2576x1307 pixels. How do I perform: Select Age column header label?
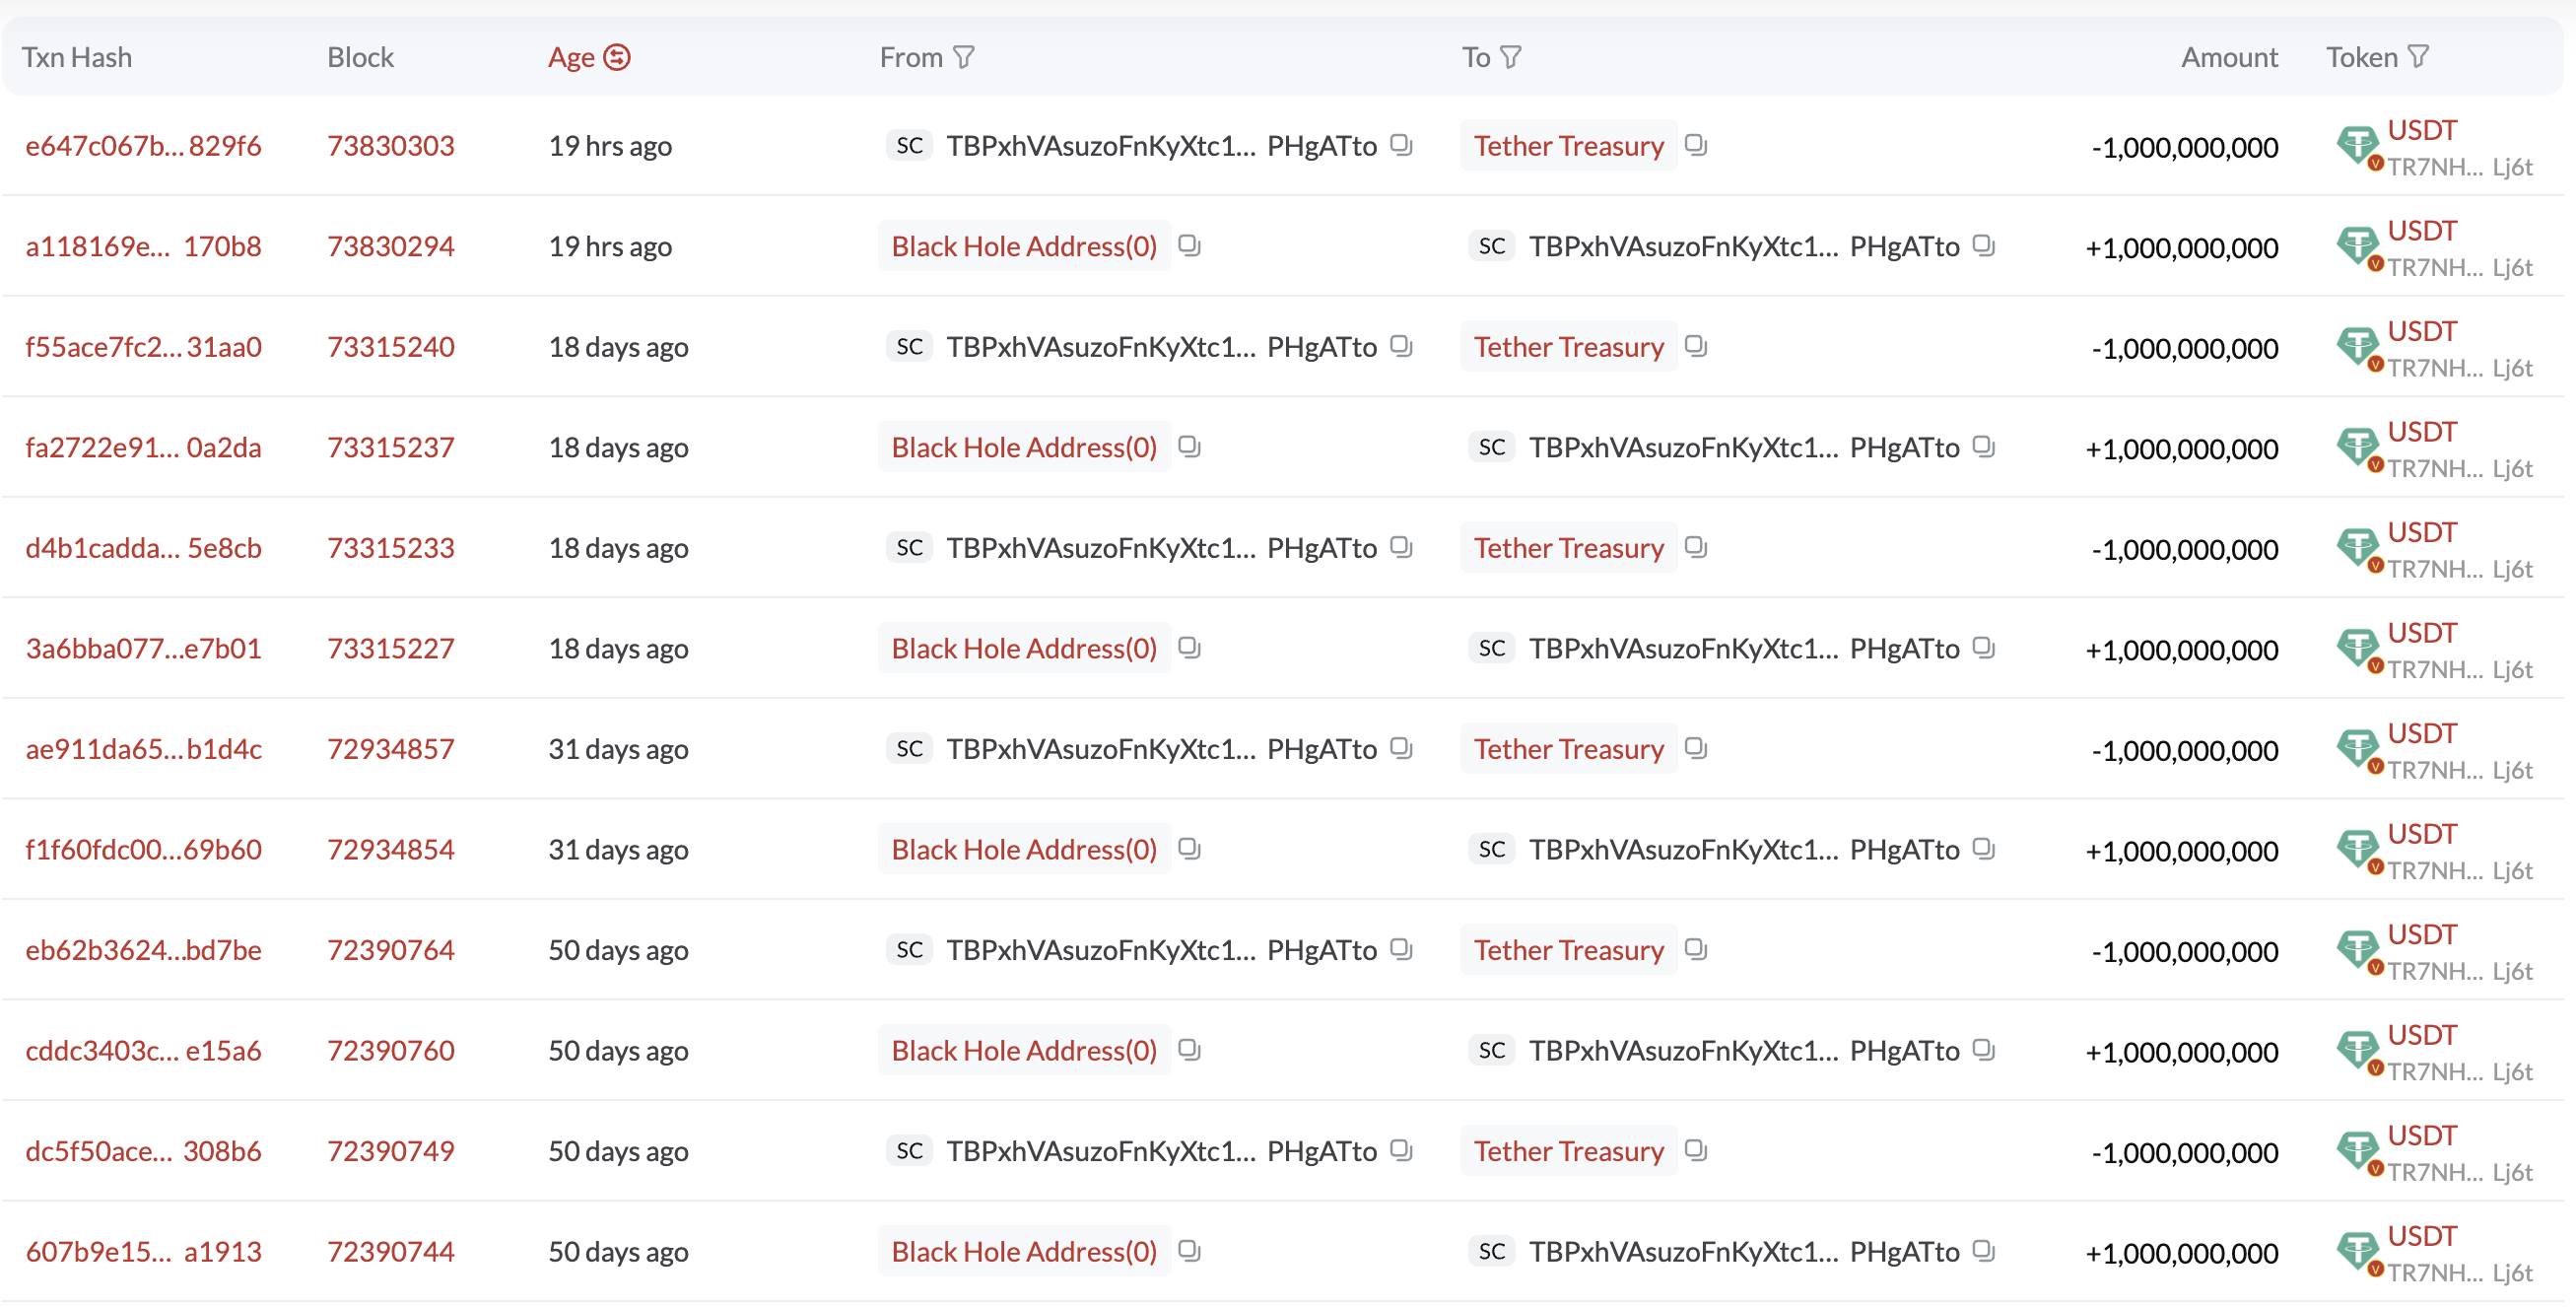tap(571, 58)
